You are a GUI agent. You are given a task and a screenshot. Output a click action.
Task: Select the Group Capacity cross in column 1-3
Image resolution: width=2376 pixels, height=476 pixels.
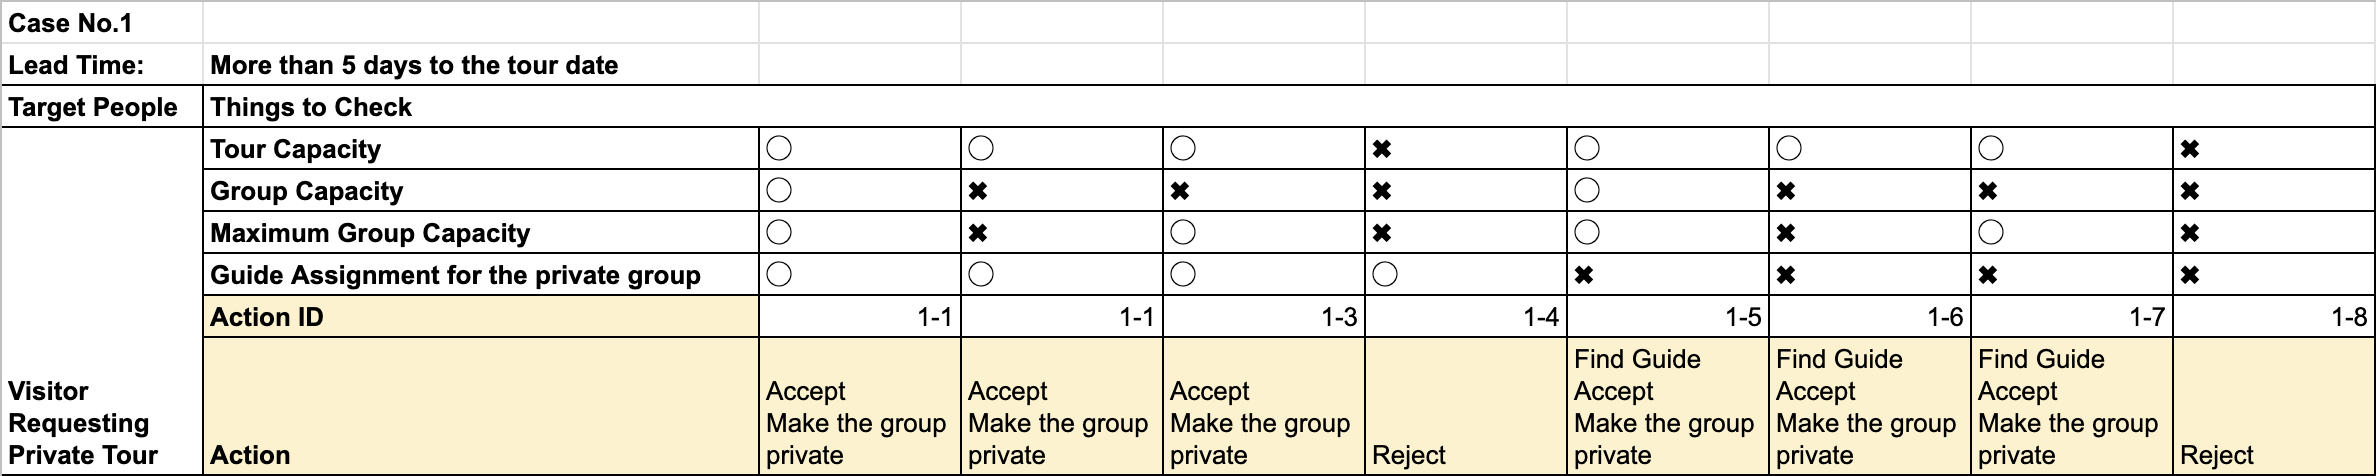point(1180,191)
